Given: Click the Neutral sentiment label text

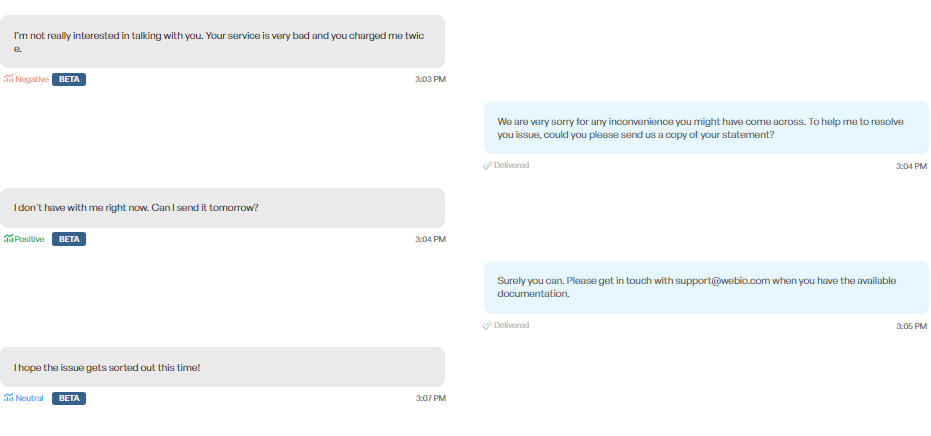Looking at the screenshot, I should click(30, 398).
